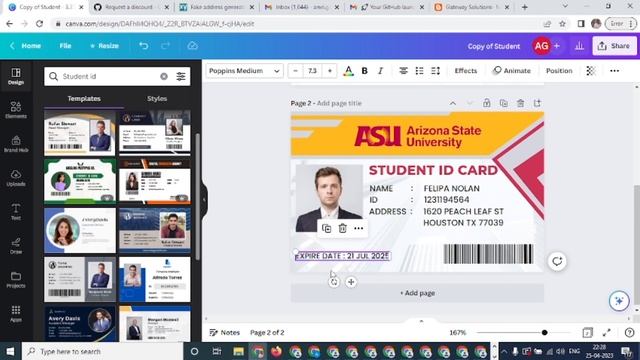Screen dimensions: 640x360
Task: Toggle bulleted list formatting
Action: click(419, 71)
